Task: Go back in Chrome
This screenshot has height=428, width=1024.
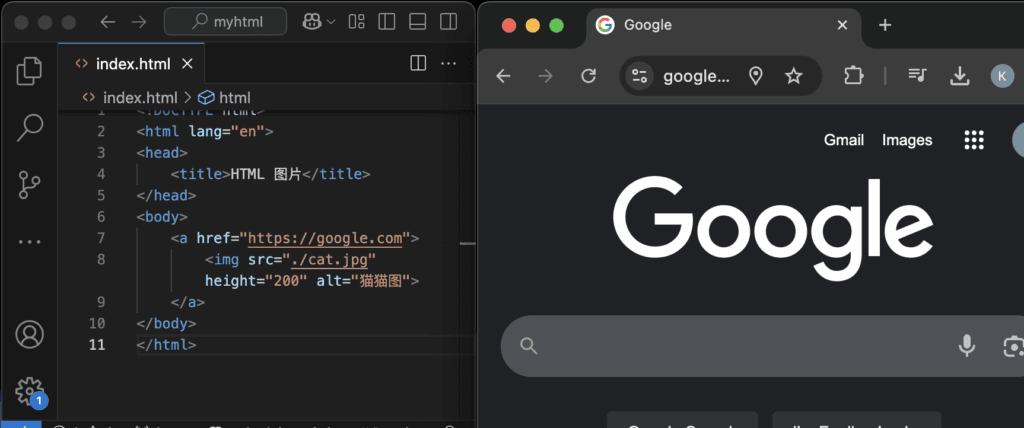Action: pos(503,76)
